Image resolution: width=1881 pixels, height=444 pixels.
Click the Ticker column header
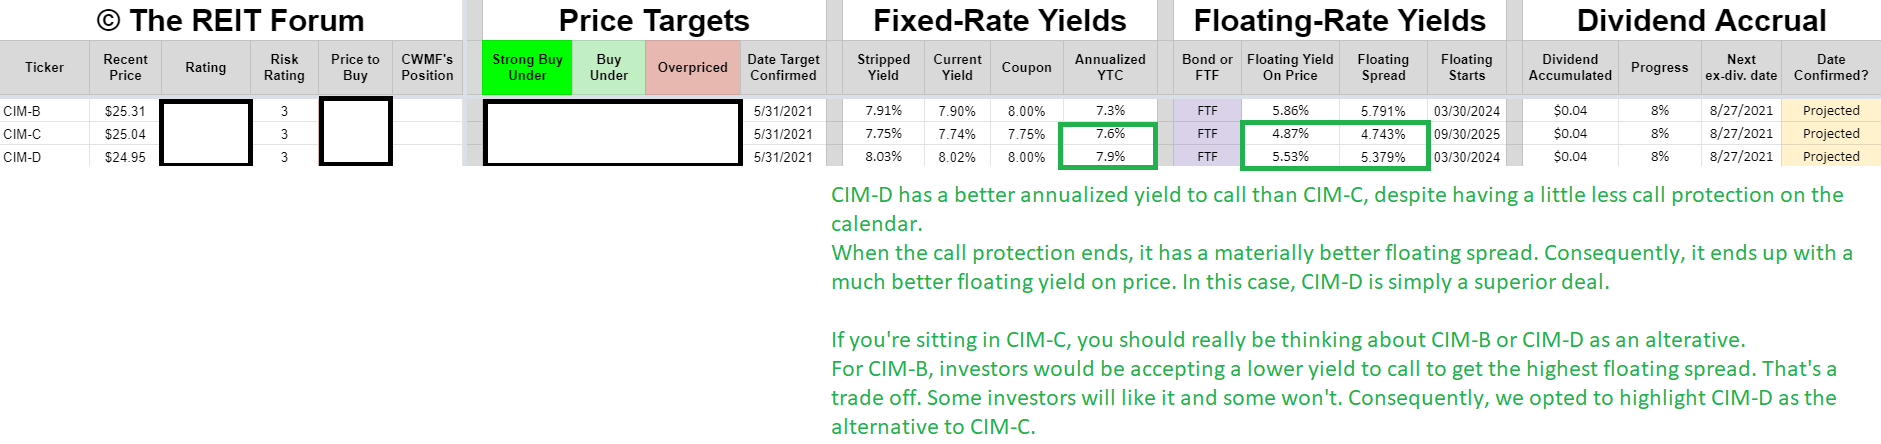44,67
